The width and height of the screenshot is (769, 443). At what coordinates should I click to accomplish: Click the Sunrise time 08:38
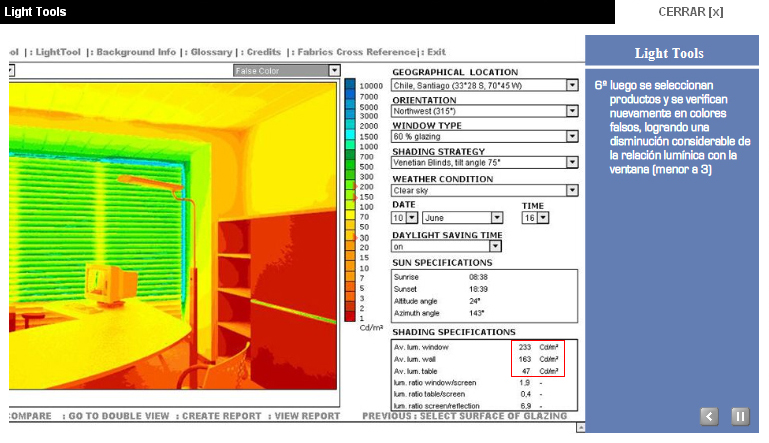click(x=478, y=277)
